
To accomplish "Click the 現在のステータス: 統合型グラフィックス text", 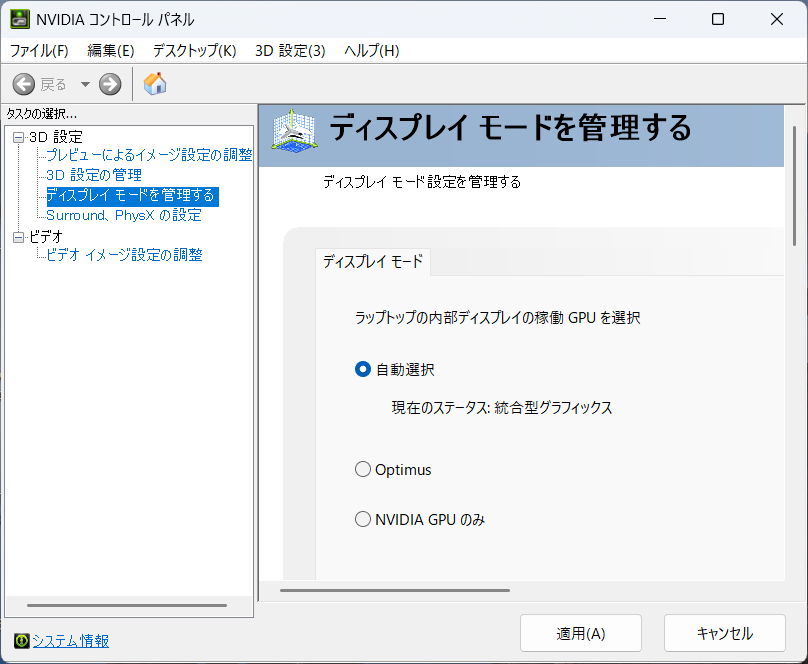I will pyautogui.click(x=502, y=408).
